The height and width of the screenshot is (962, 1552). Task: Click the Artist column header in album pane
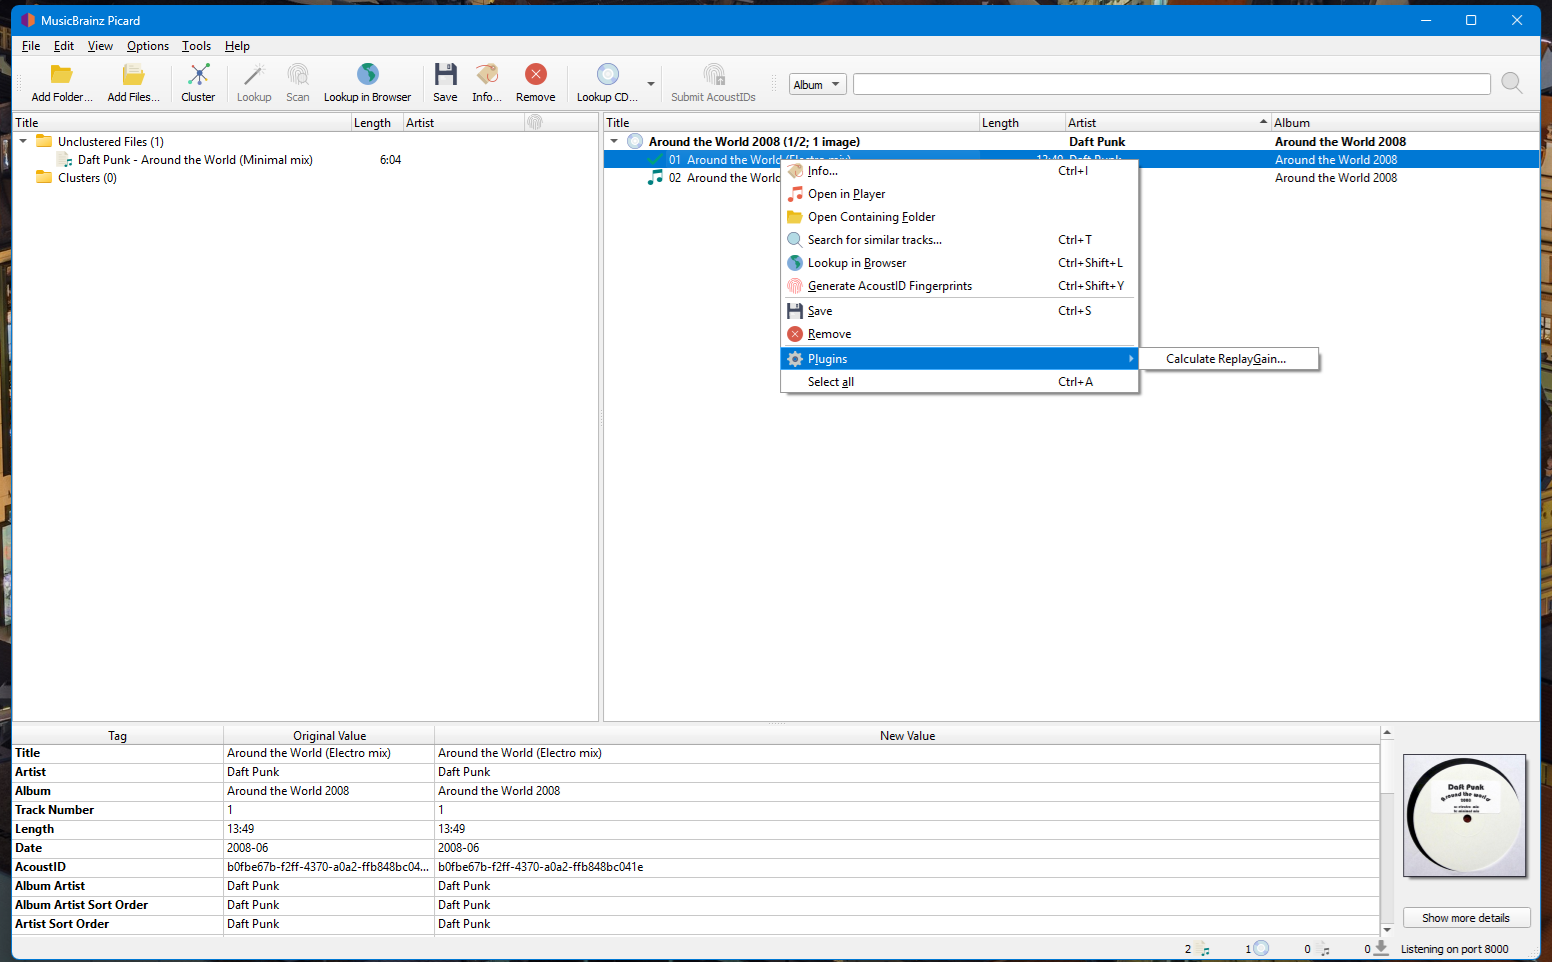tap(1082, 123)
